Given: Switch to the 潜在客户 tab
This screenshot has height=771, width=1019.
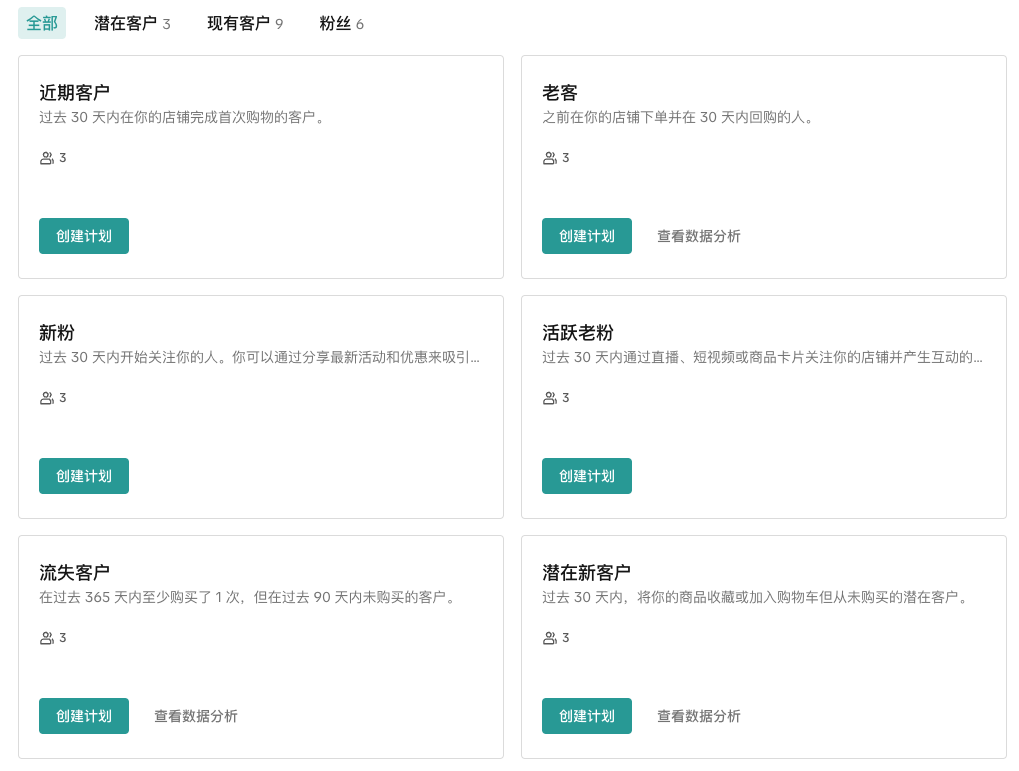Looking at the screenshot, I should coord(132,23).
